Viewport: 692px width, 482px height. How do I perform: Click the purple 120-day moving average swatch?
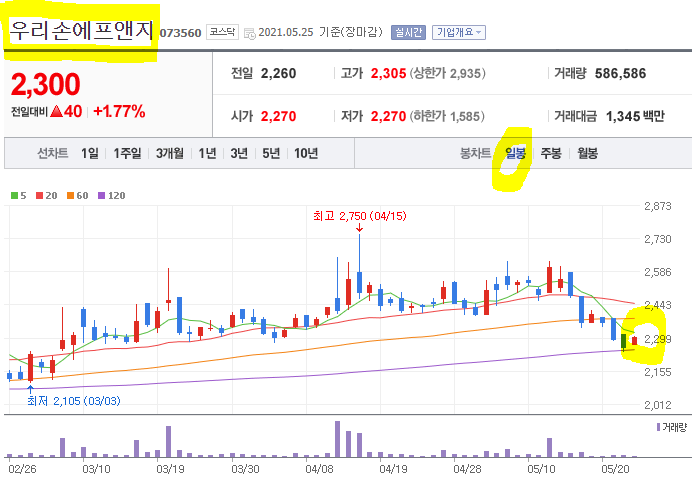(x=102, y=196)
